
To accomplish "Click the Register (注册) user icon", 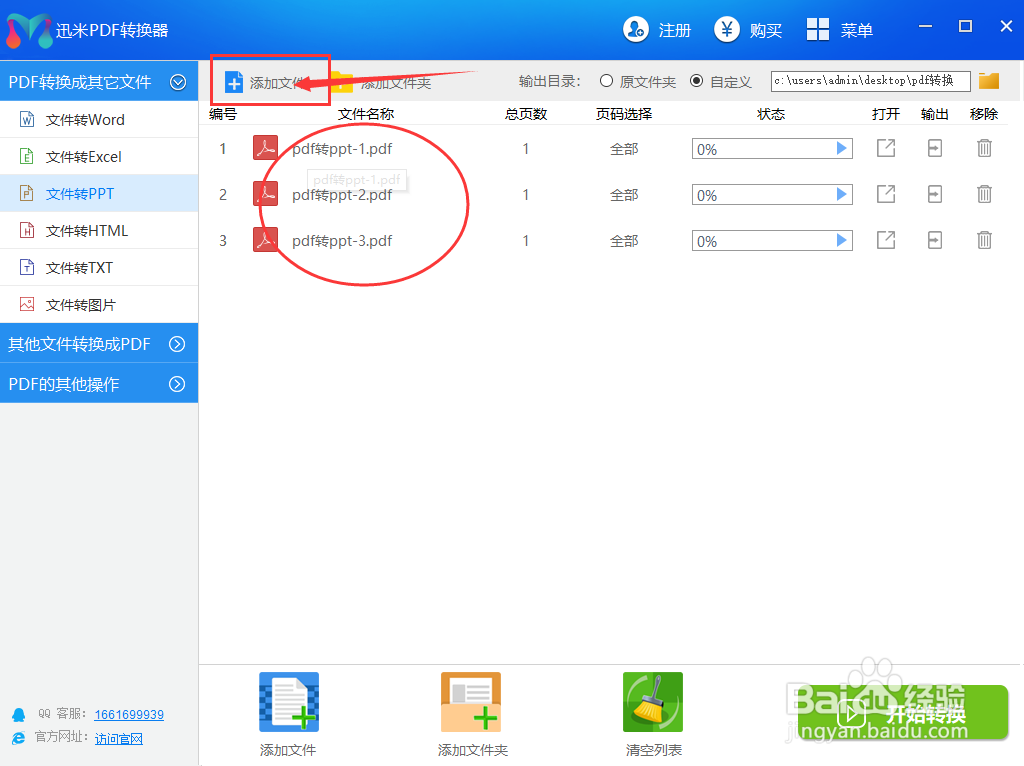I will click(635, 29).
